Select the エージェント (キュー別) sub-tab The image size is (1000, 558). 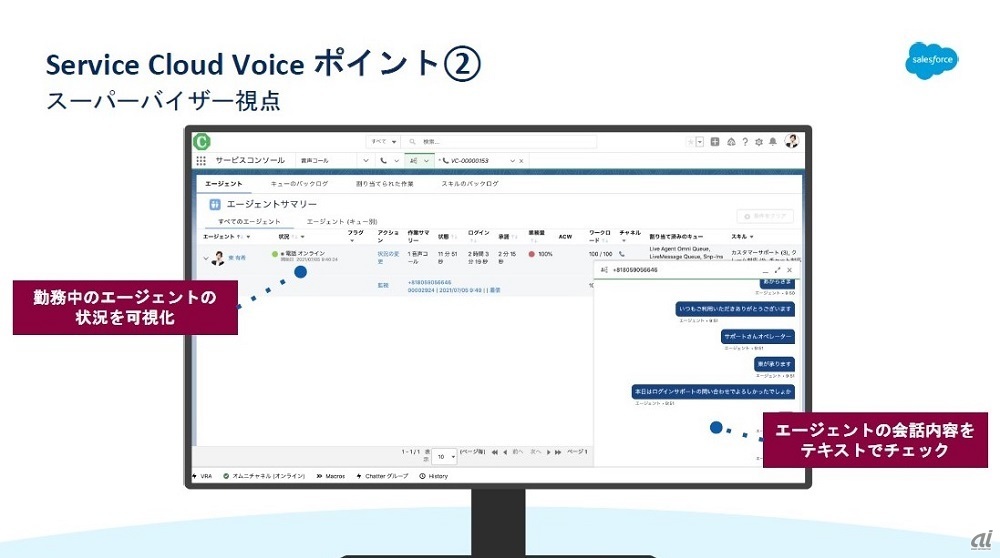(x=342, y=221)
